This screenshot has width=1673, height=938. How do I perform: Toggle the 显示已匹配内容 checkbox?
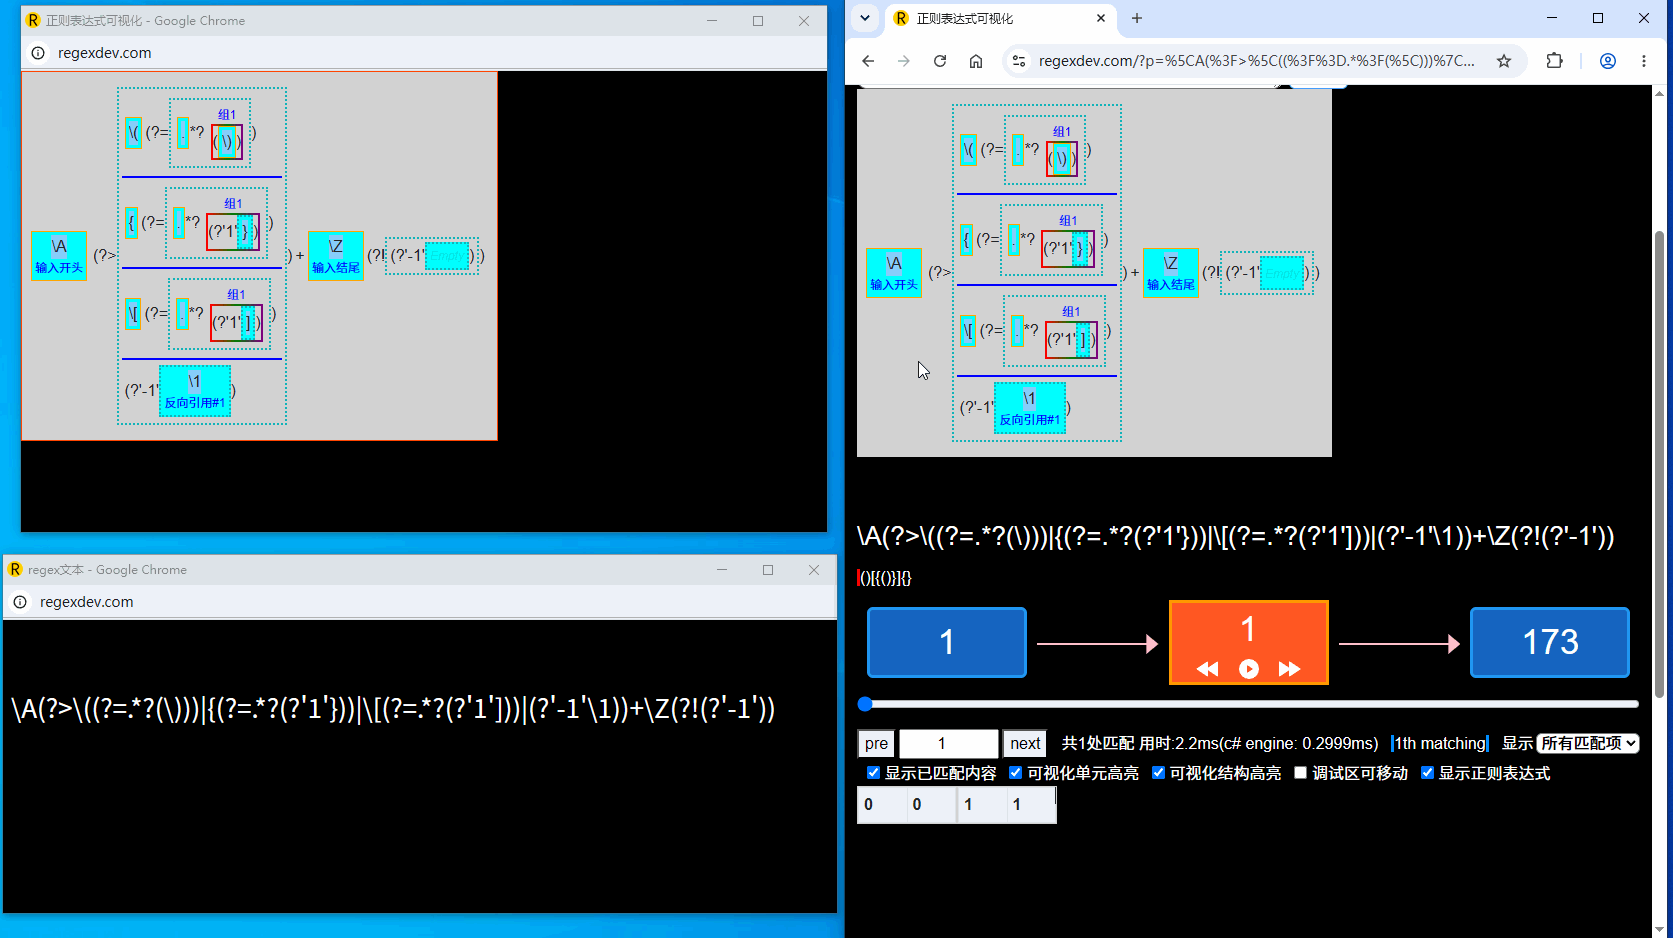(x=873, y=773)
